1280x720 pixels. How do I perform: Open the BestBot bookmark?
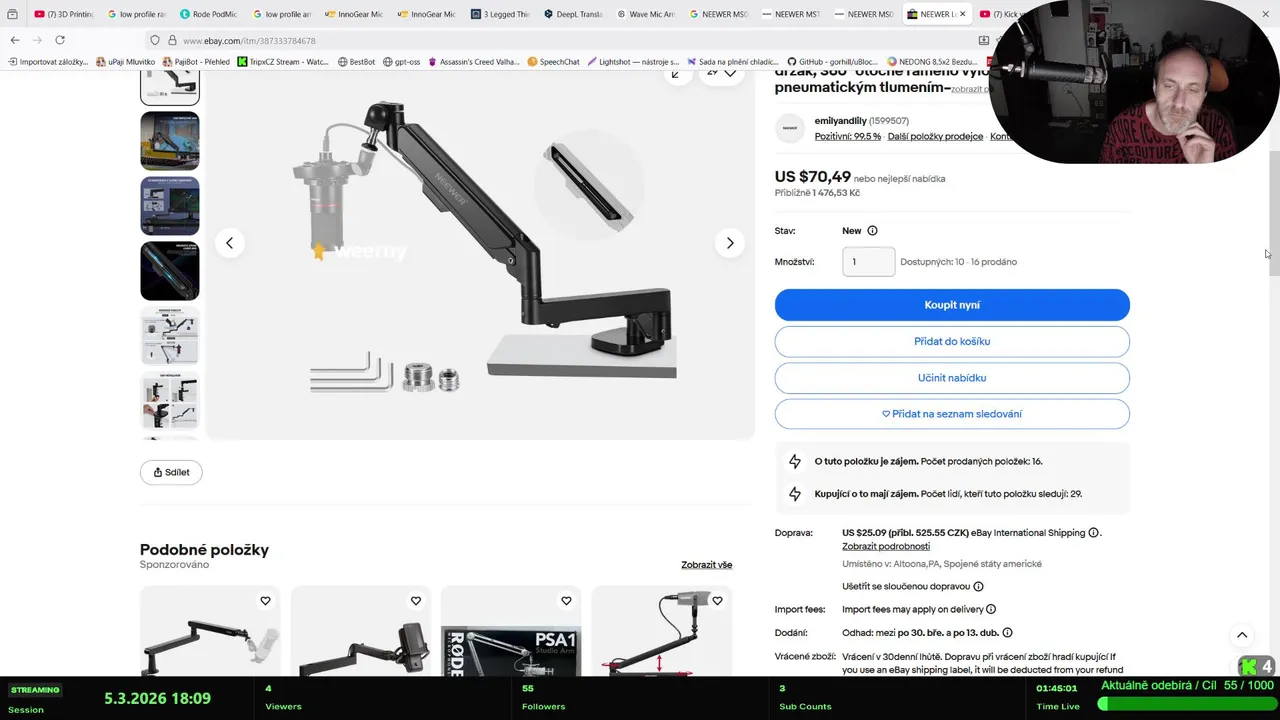coord(356,62)
